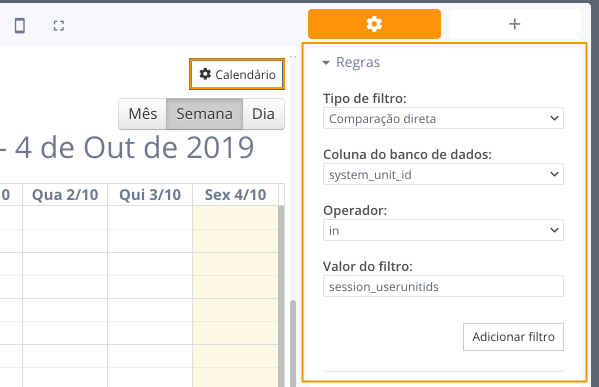The image size is (599, 387).
Task: Click the Calendário component button
Action: point(237,74)
